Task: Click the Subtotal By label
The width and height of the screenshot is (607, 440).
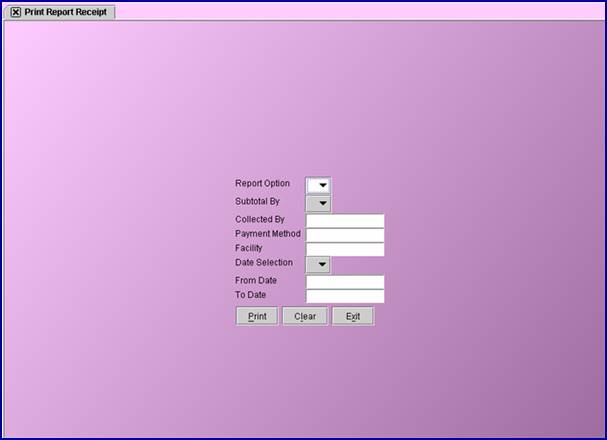Action: tap(257, 201)
